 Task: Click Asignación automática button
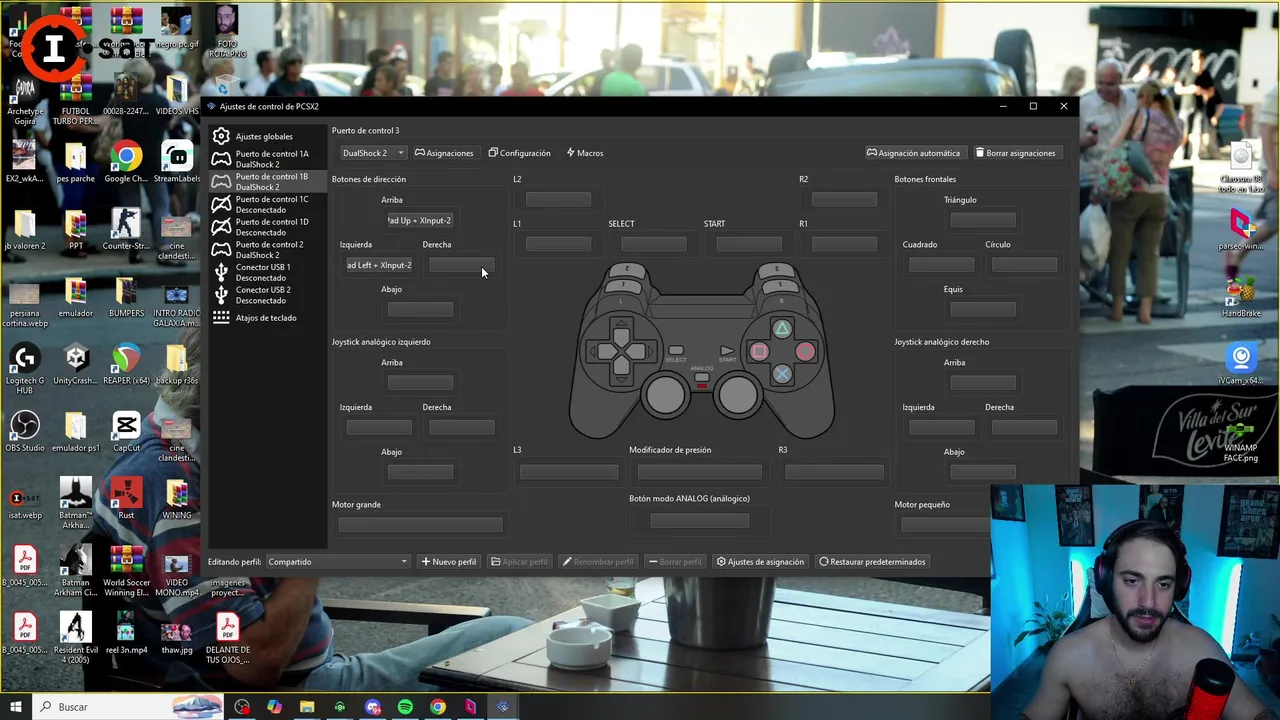[x=913, y=153]
